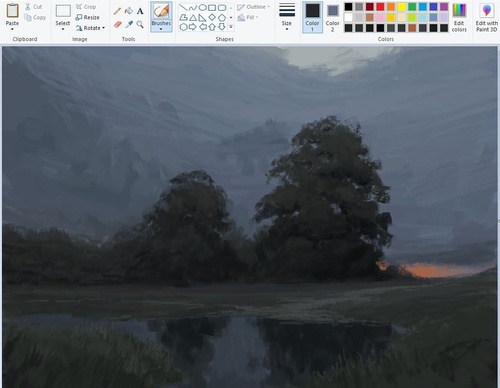Open the Size line thickness dropdown
500x388 pixels.
pyautogui.click(x=287, y=16)
